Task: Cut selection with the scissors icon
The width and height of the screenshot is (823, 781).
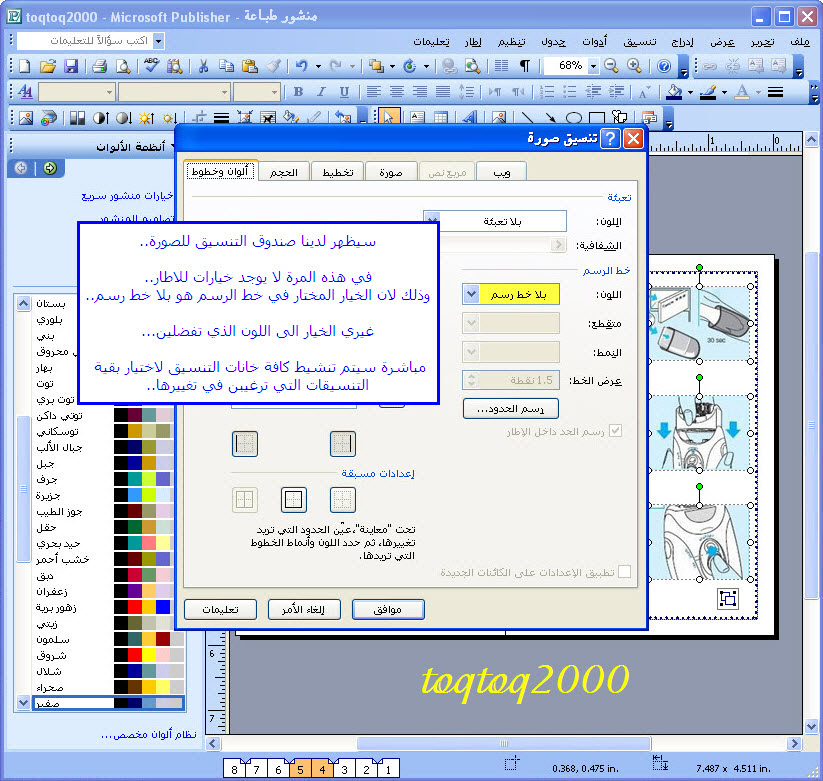Action: coord(203,66)
